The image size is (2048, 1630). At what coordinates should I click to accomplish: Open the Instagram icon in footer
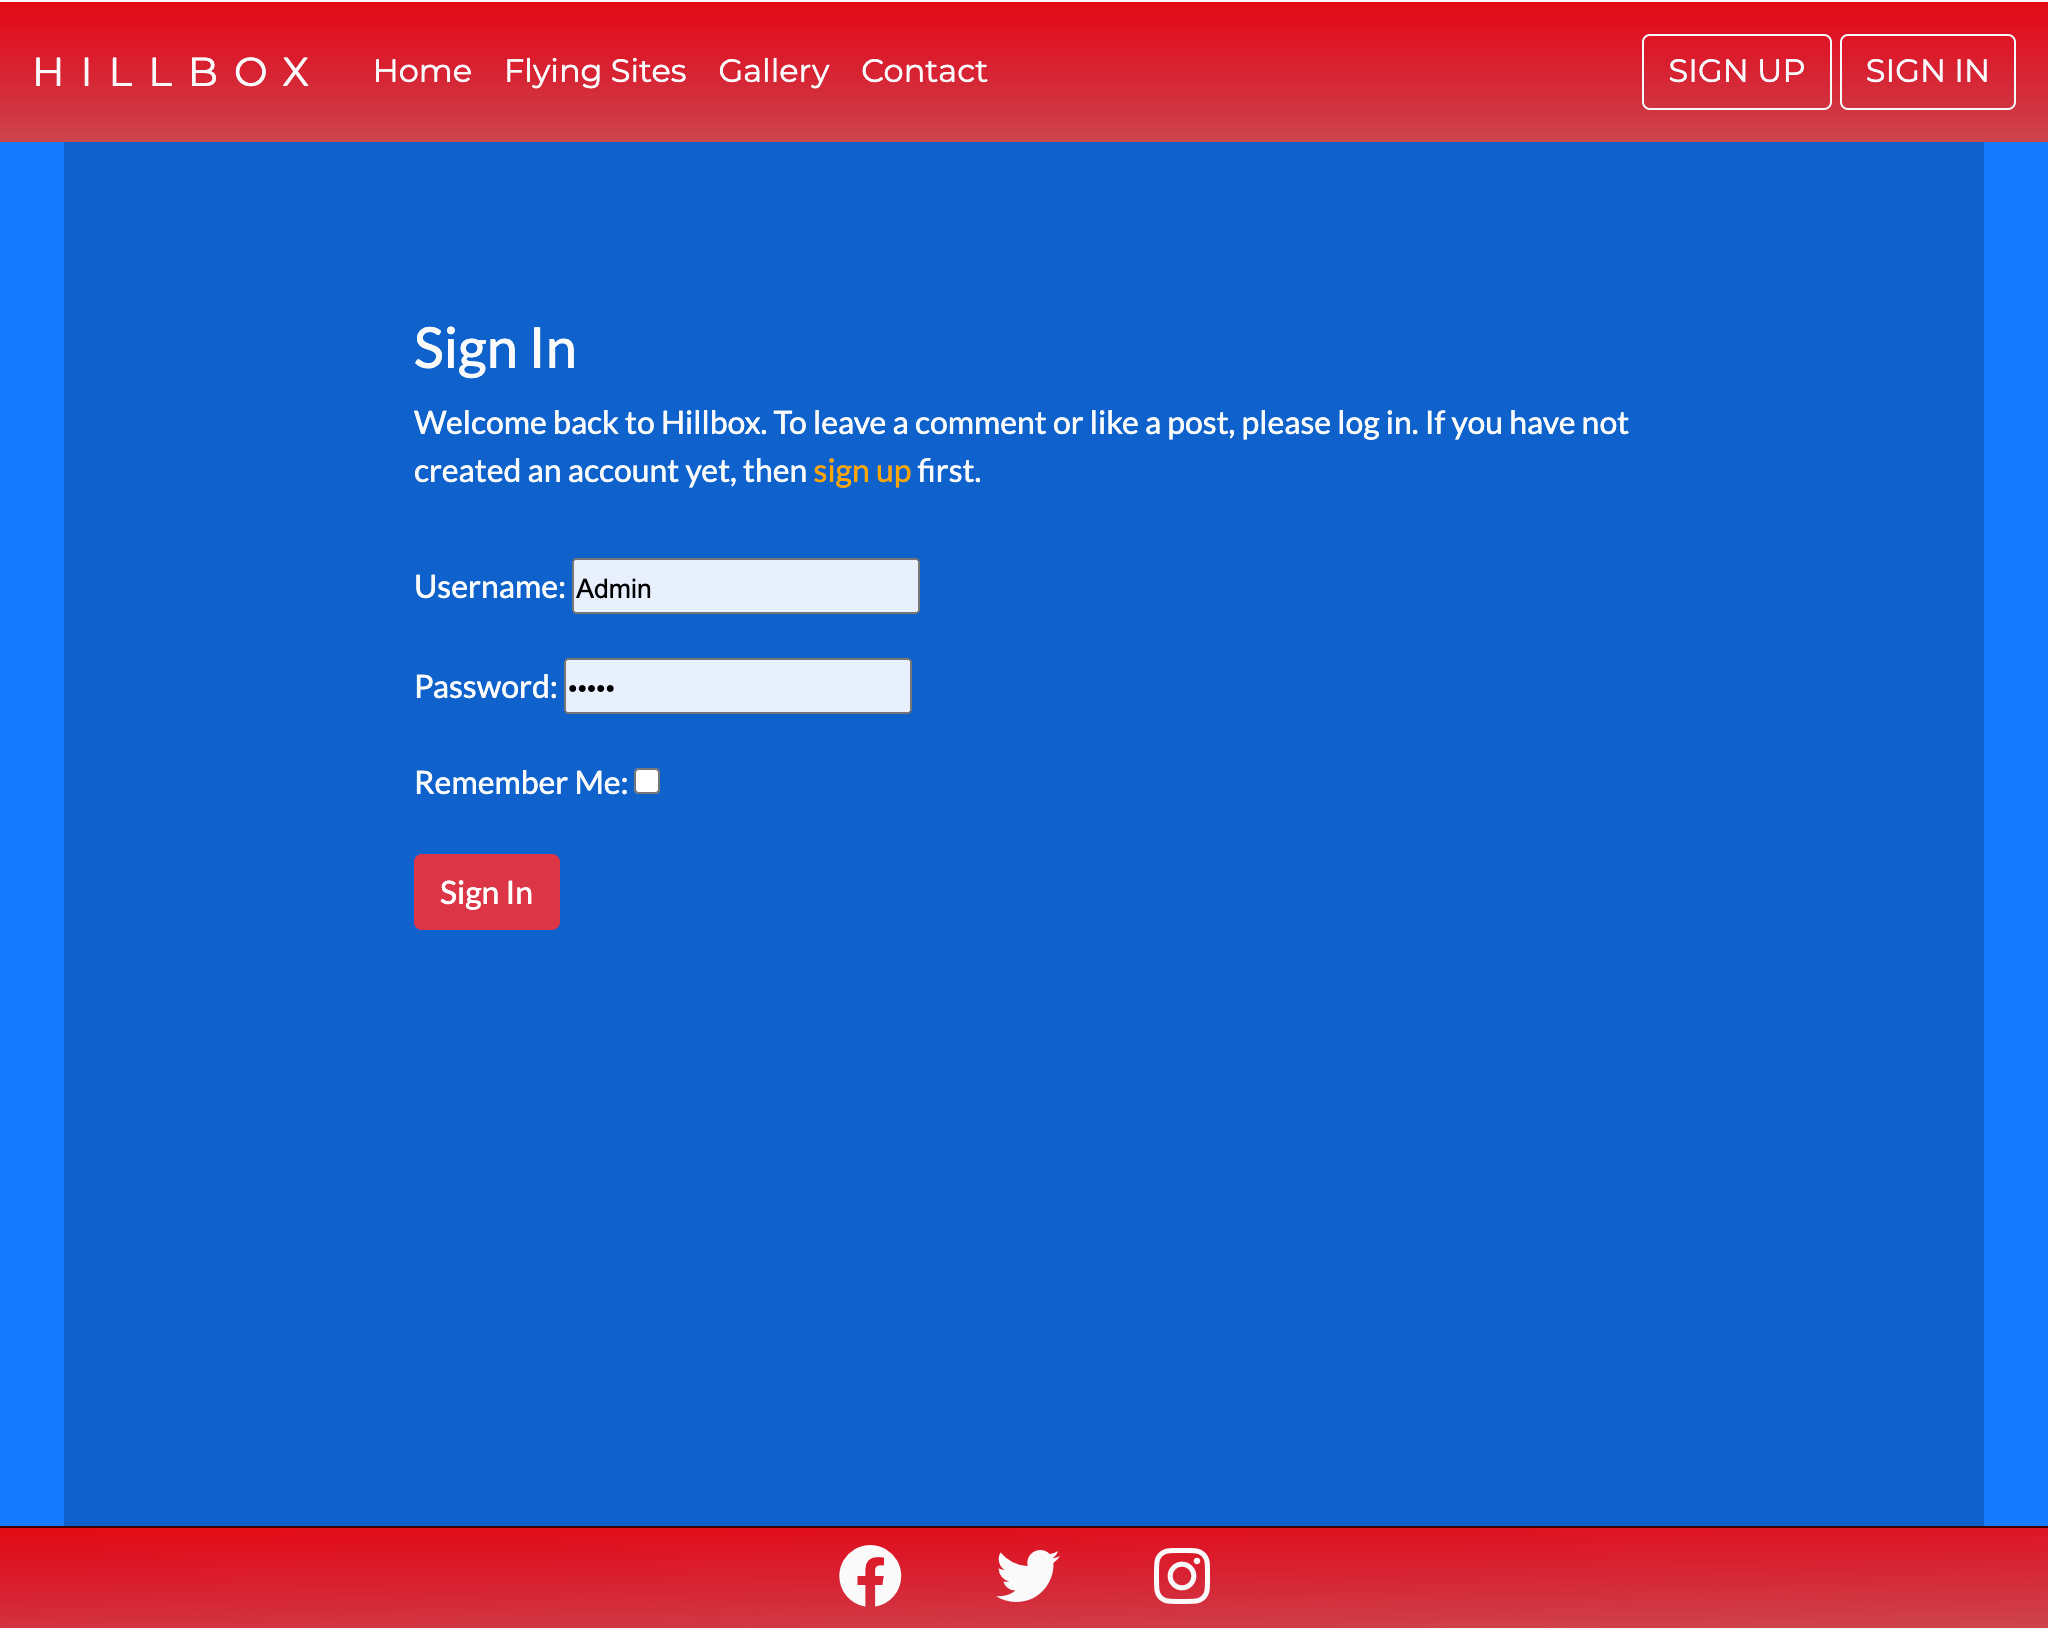click(1181, 1576)
